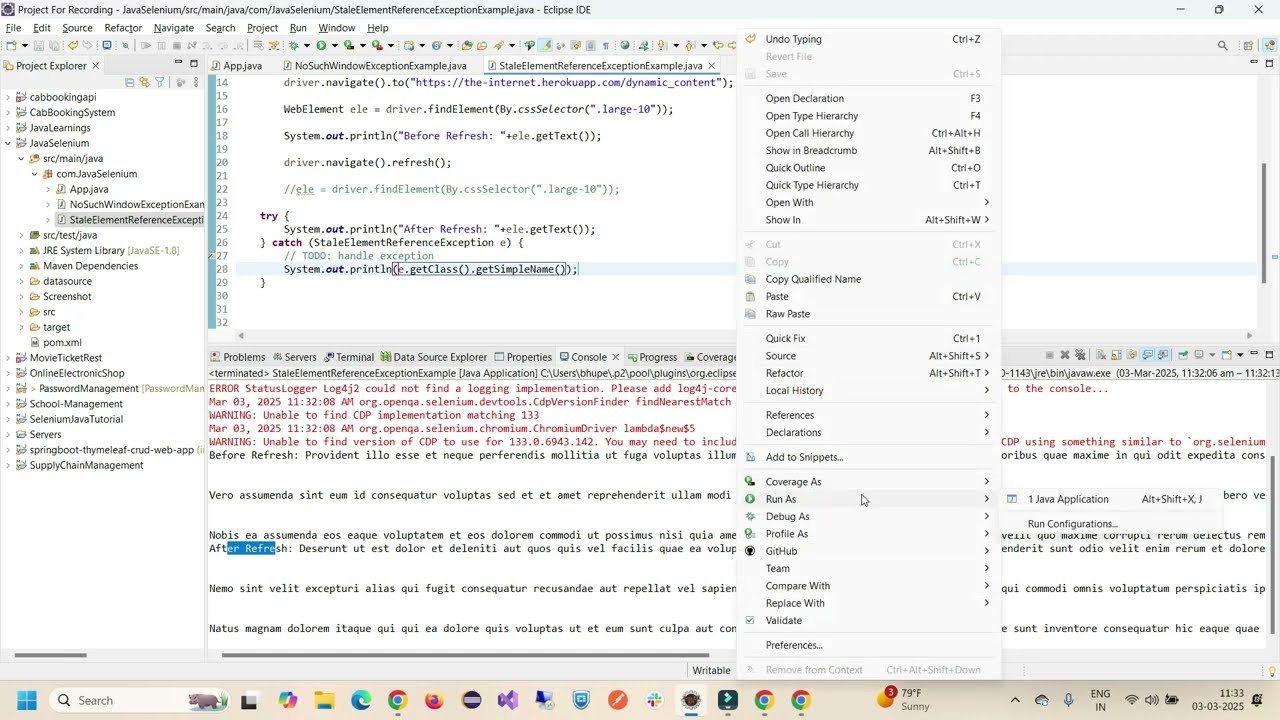Toggle Show Console When Standard Error Changes
The height and width of the screenshot is (720, 1280).
coord(1163,355)
